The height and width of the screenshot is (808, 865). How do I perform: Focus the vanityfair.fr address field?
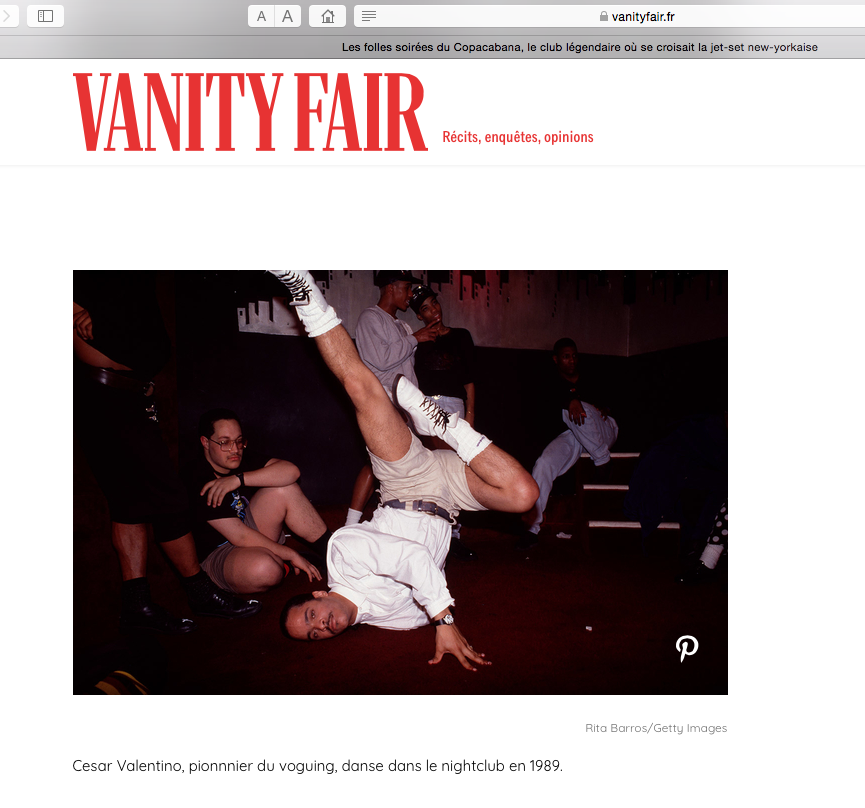[609, 16]
